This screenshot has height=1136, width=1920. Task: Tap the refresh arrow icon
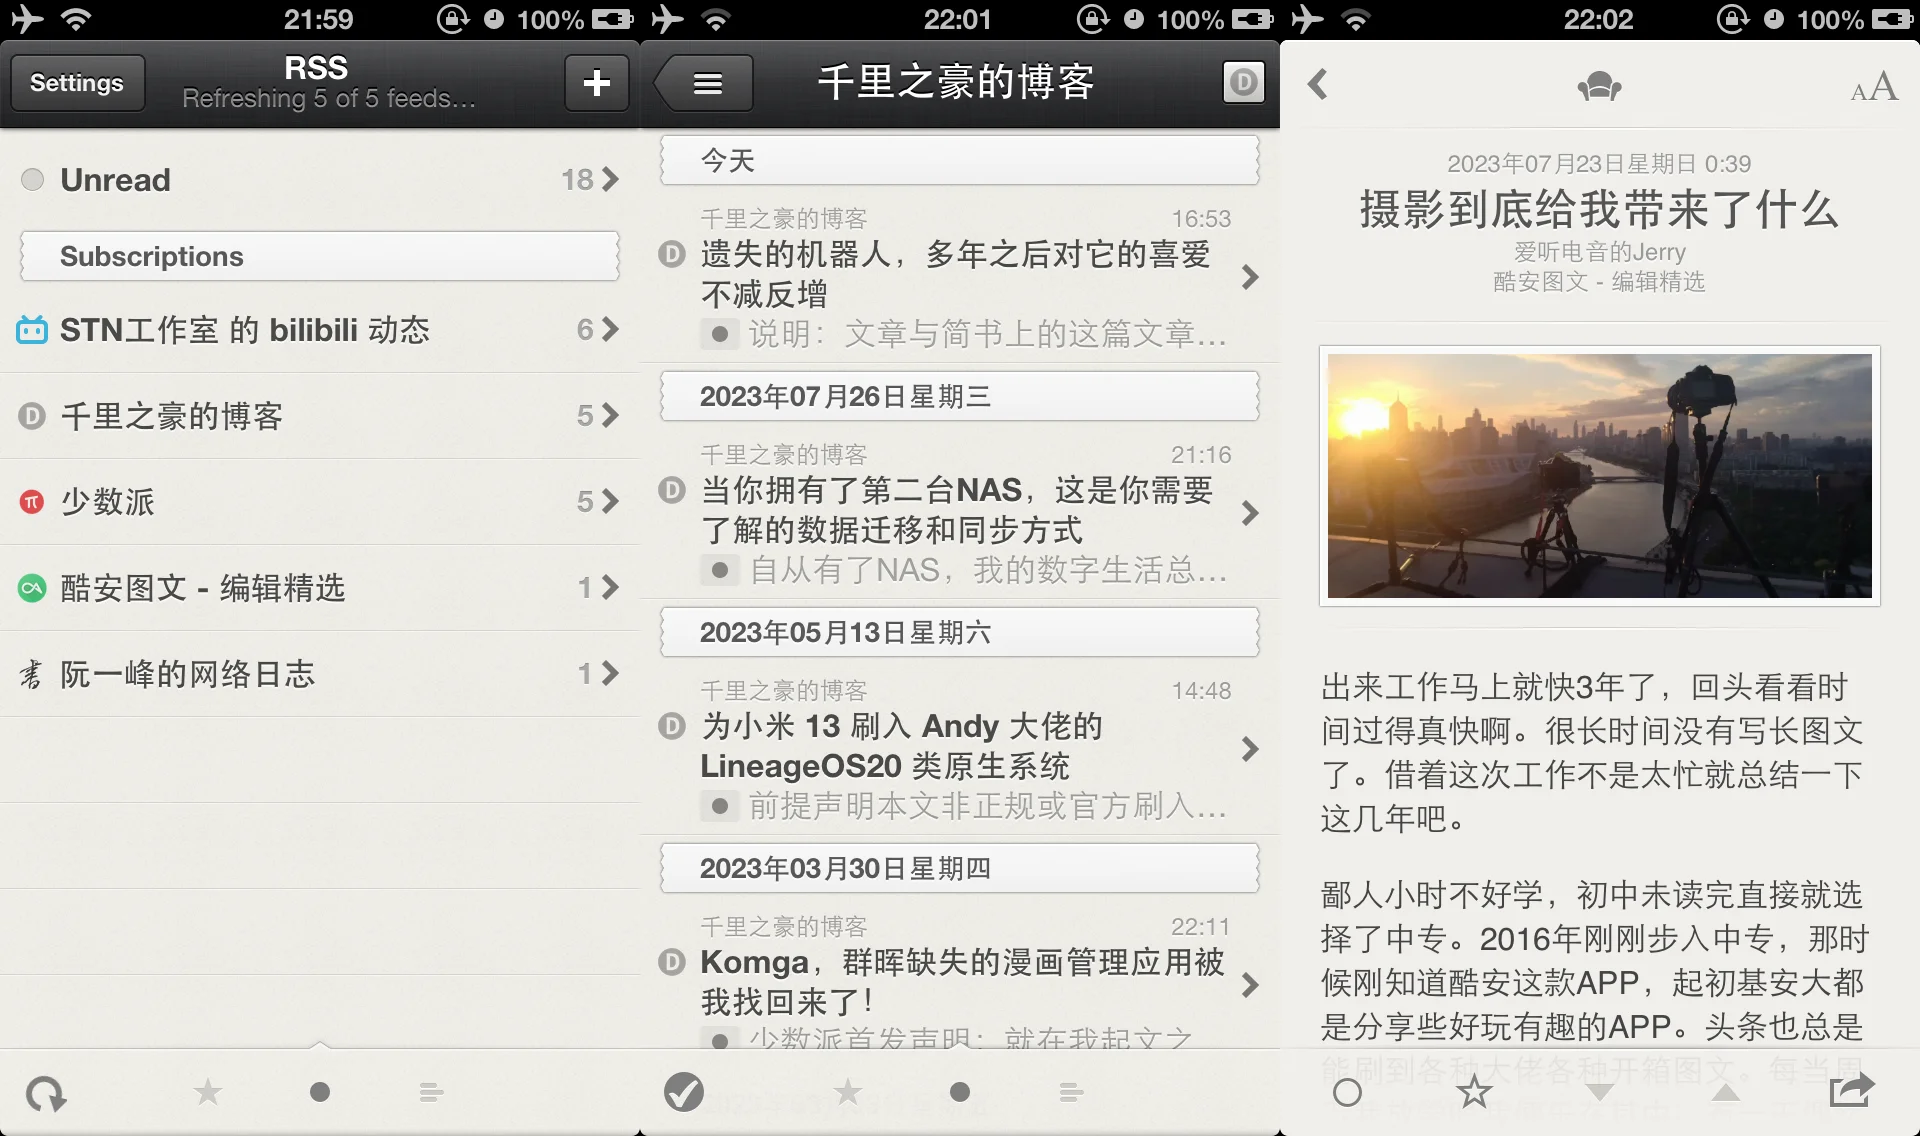pos(45,1093)
